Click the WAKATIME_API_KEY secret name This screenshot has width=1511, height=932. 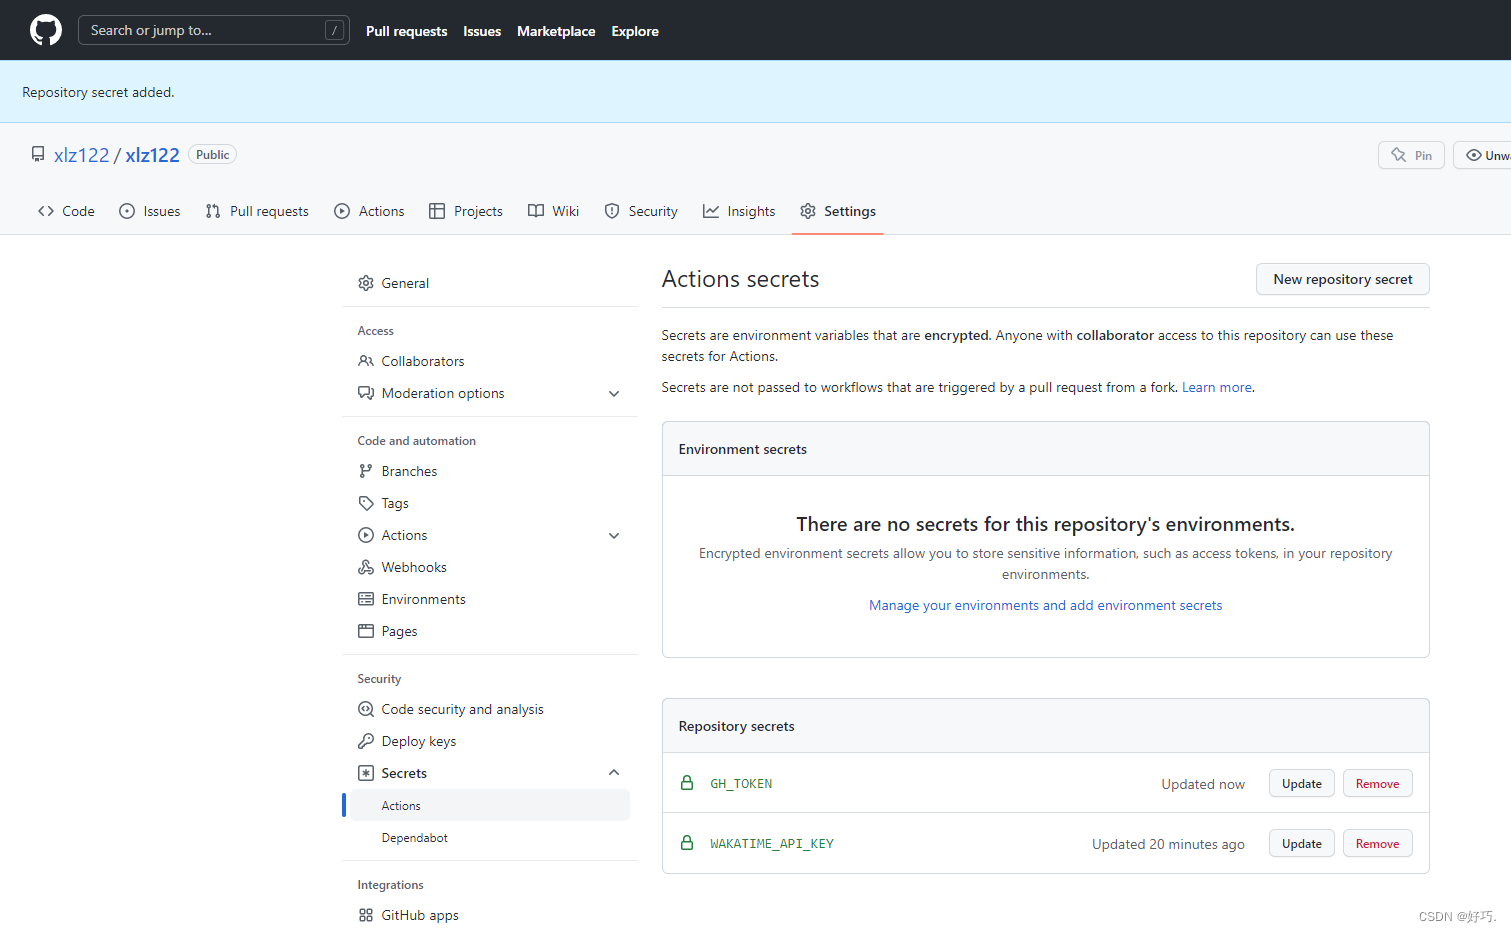pos(772,844)
